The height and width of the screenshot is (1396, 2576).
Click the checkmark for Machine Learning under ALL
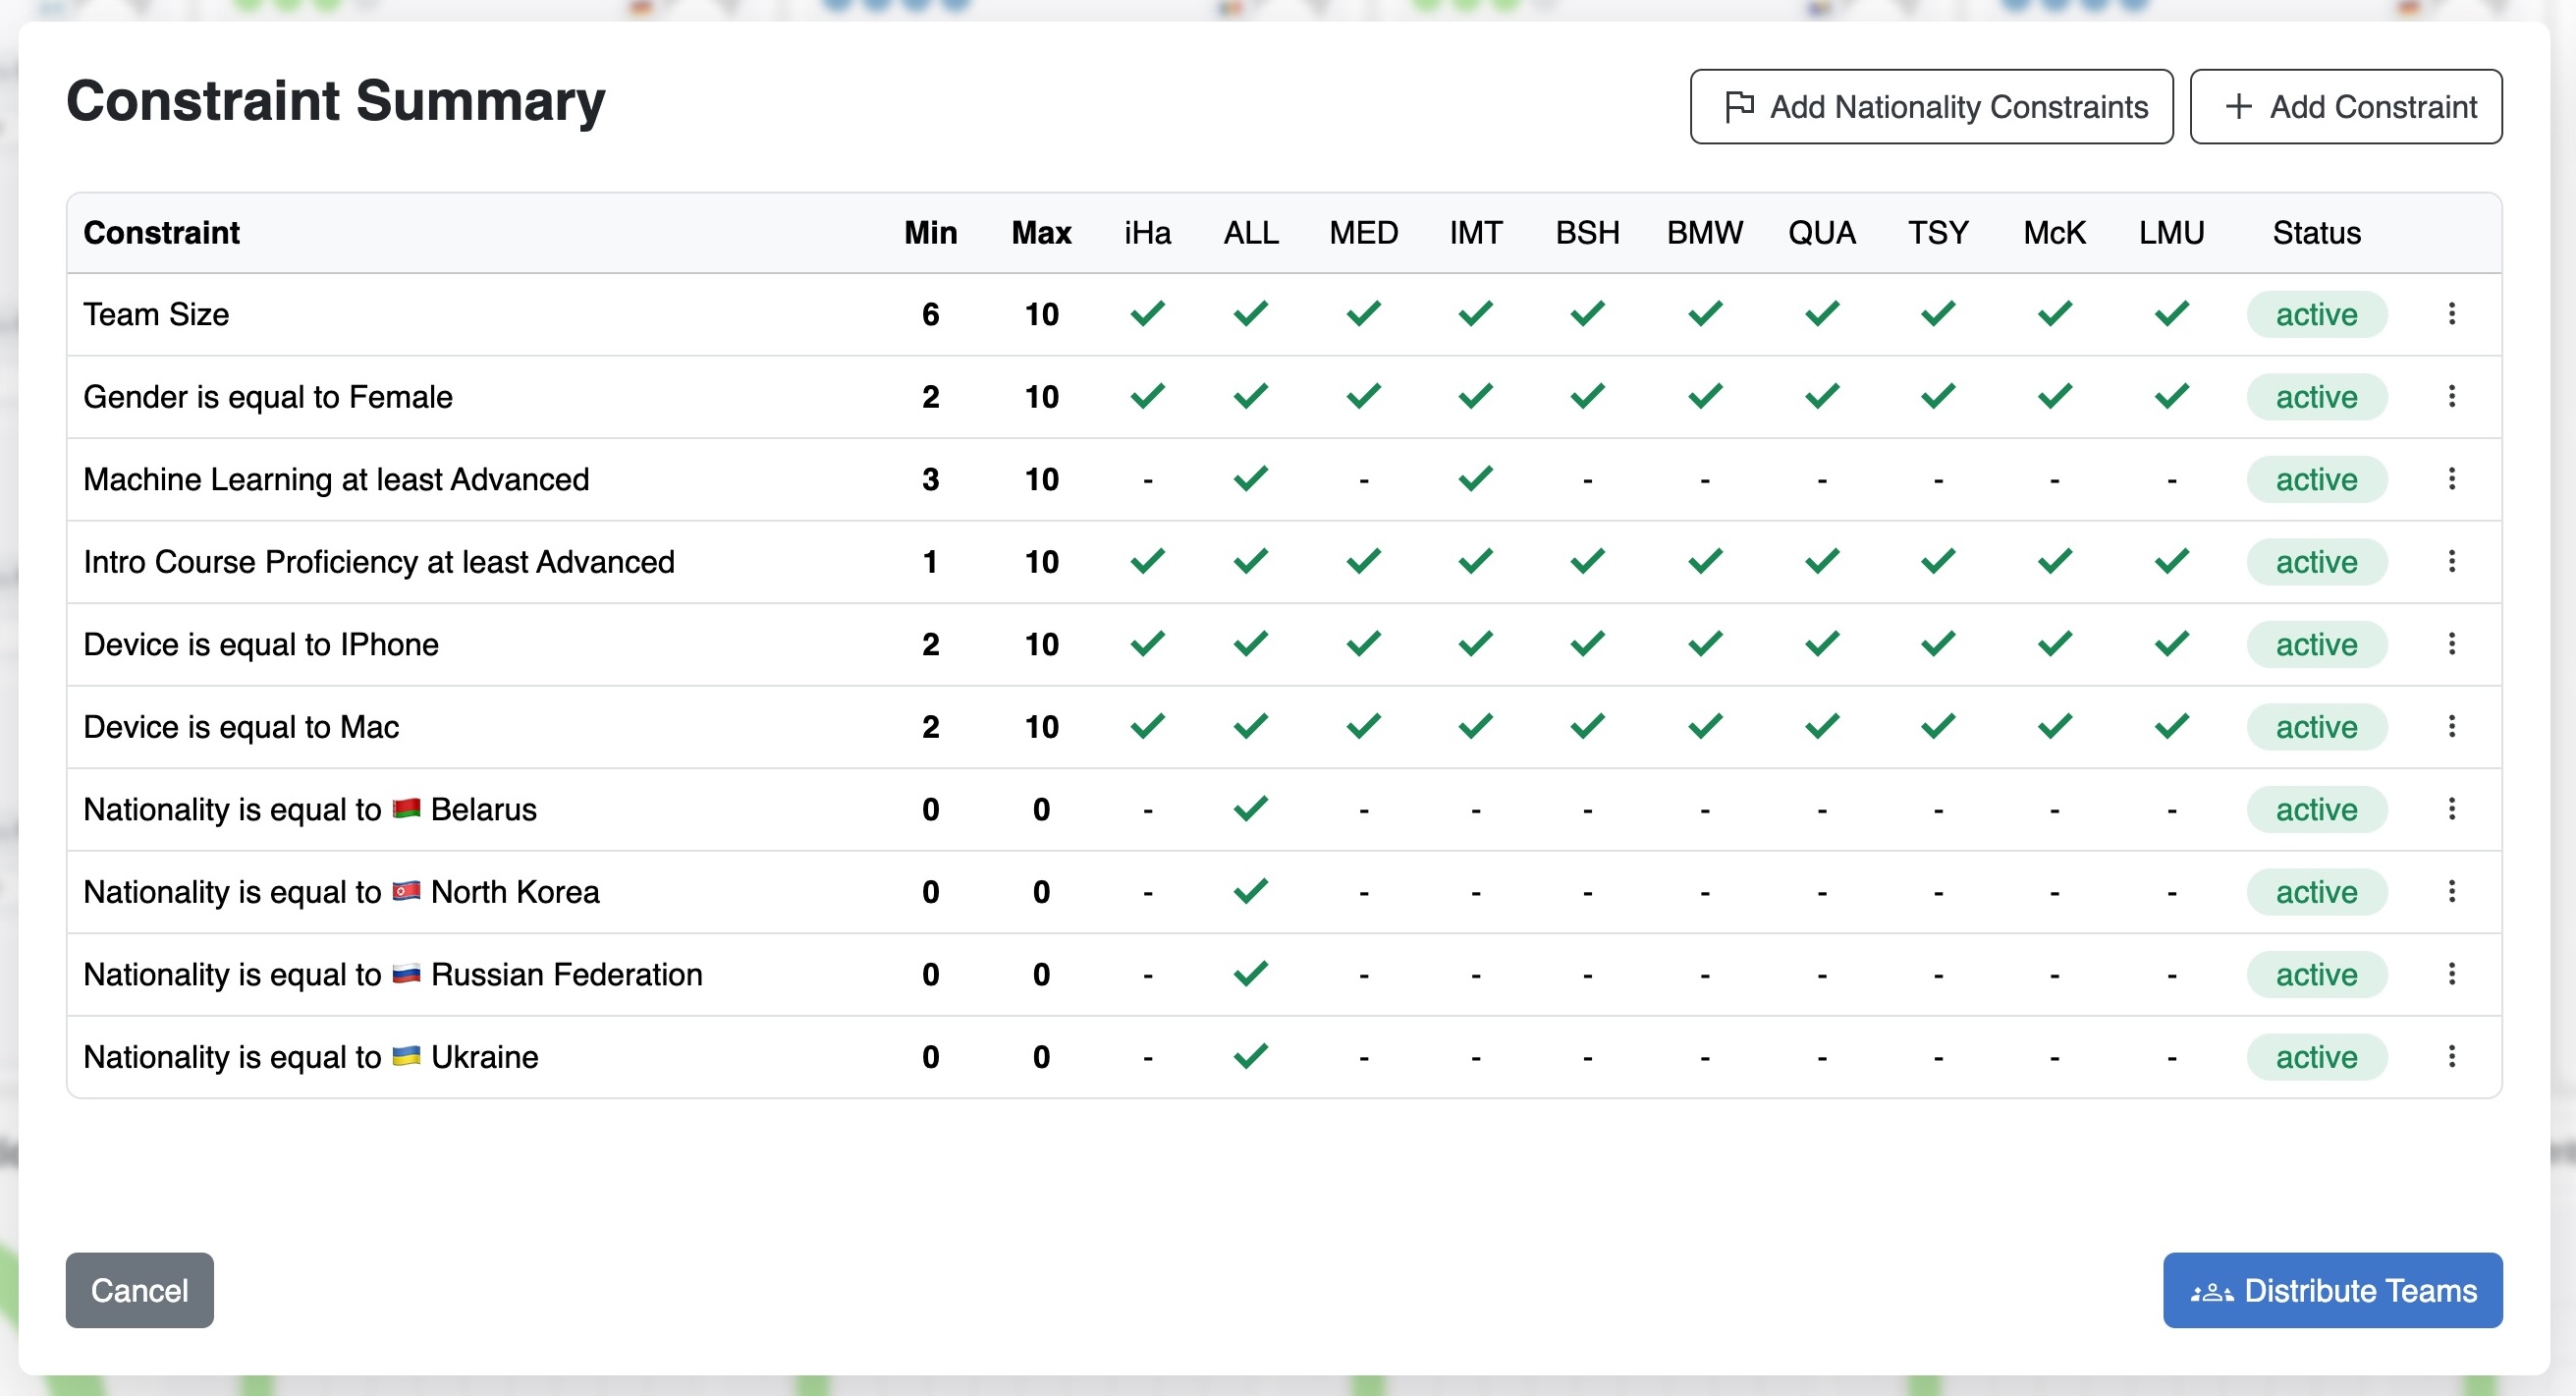coord(1250,479)
